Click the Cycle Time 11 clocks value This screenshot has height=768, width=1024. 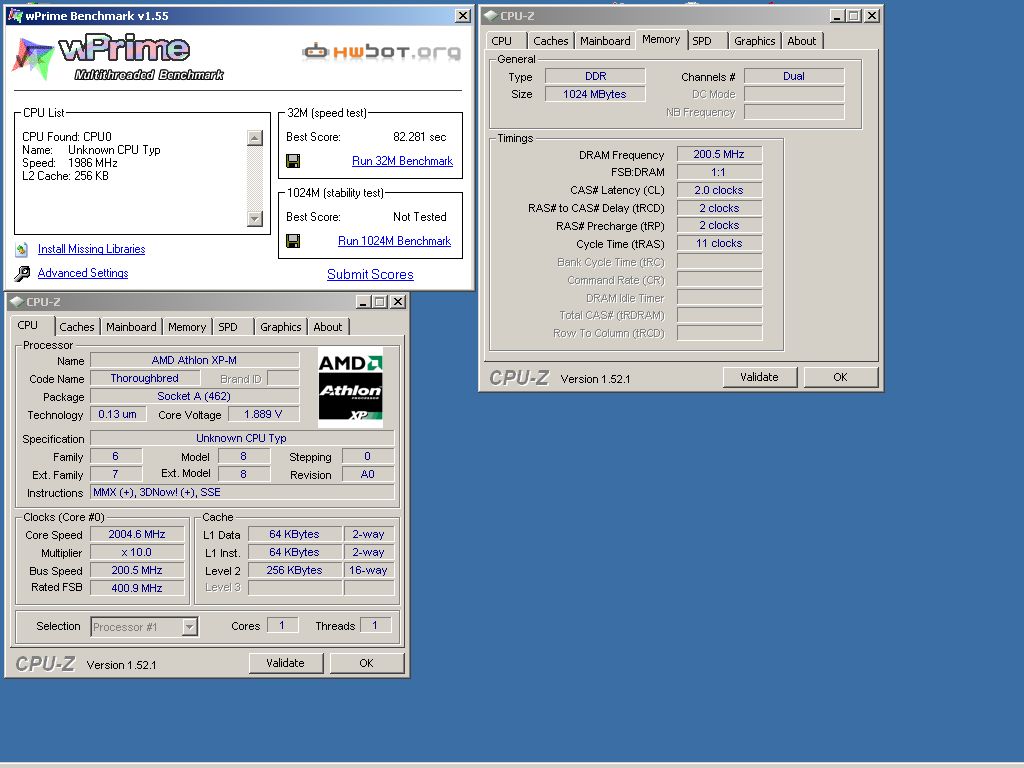pos(719,243)
